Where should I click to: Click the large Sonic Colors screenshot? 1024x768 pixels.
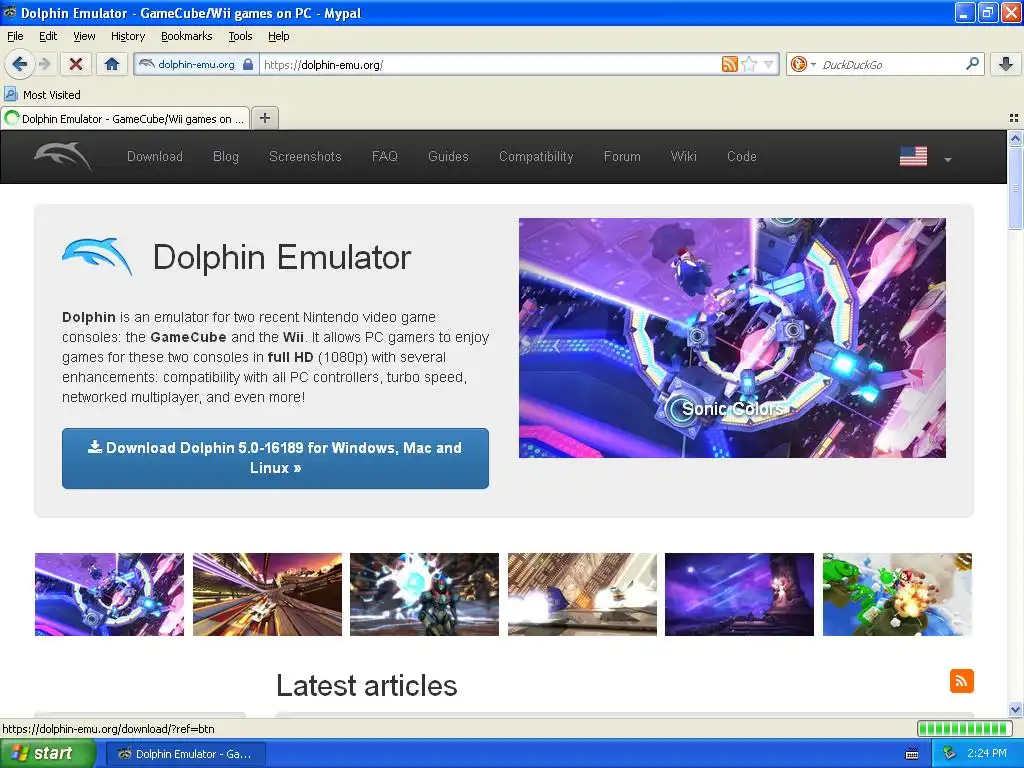[732, 338]
